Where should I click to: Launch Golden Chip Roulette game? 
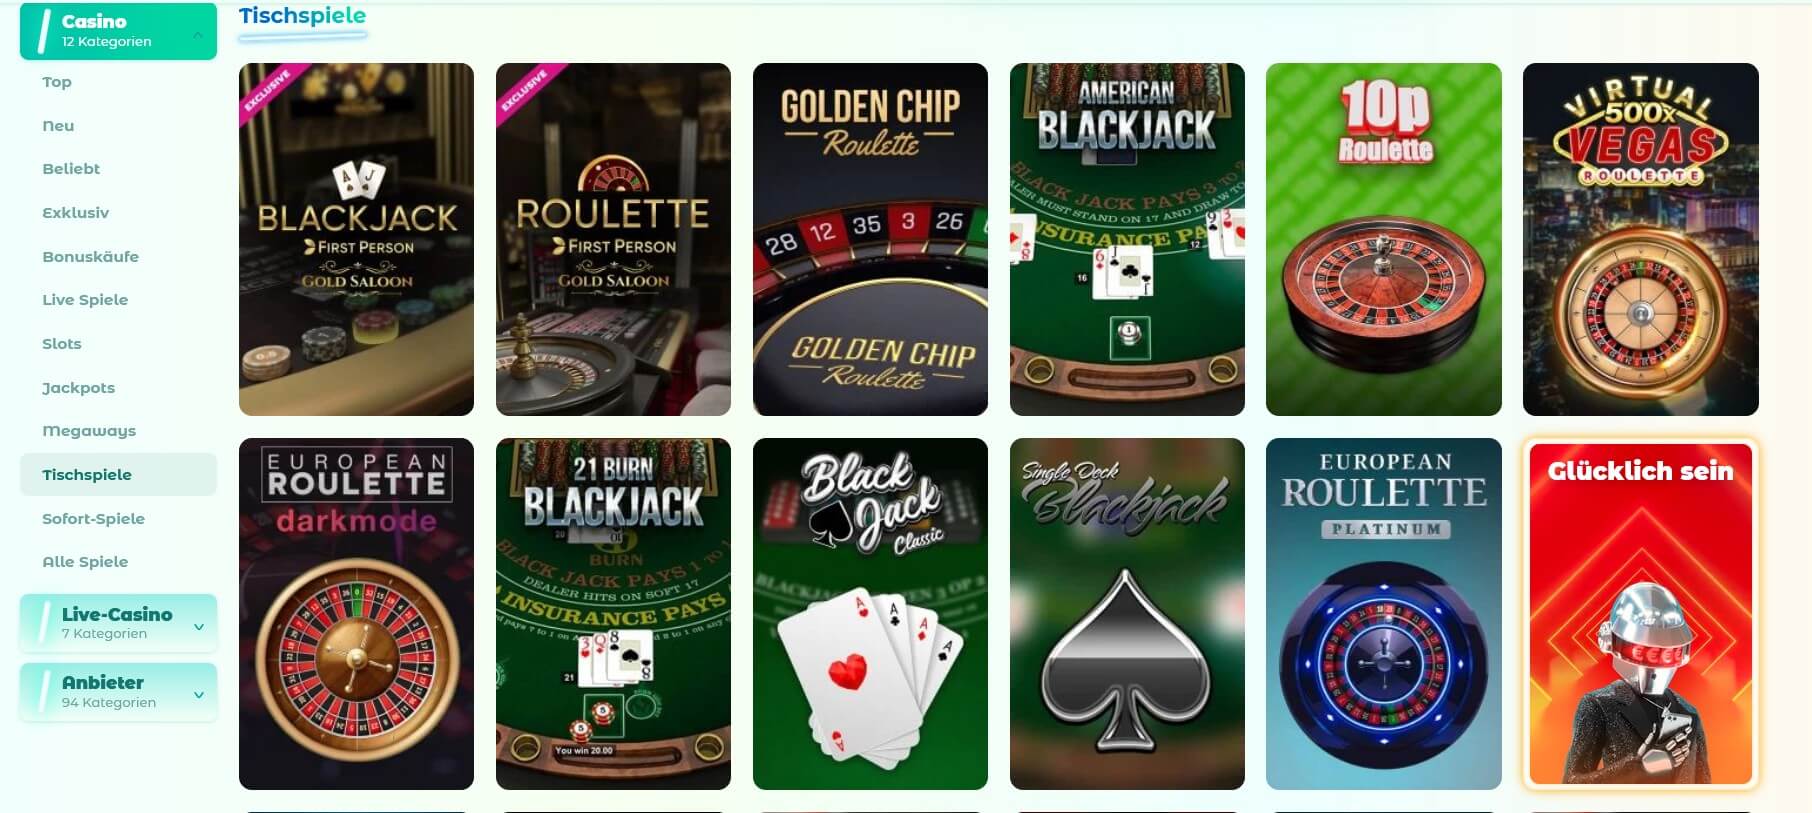[x=870, y=239]
